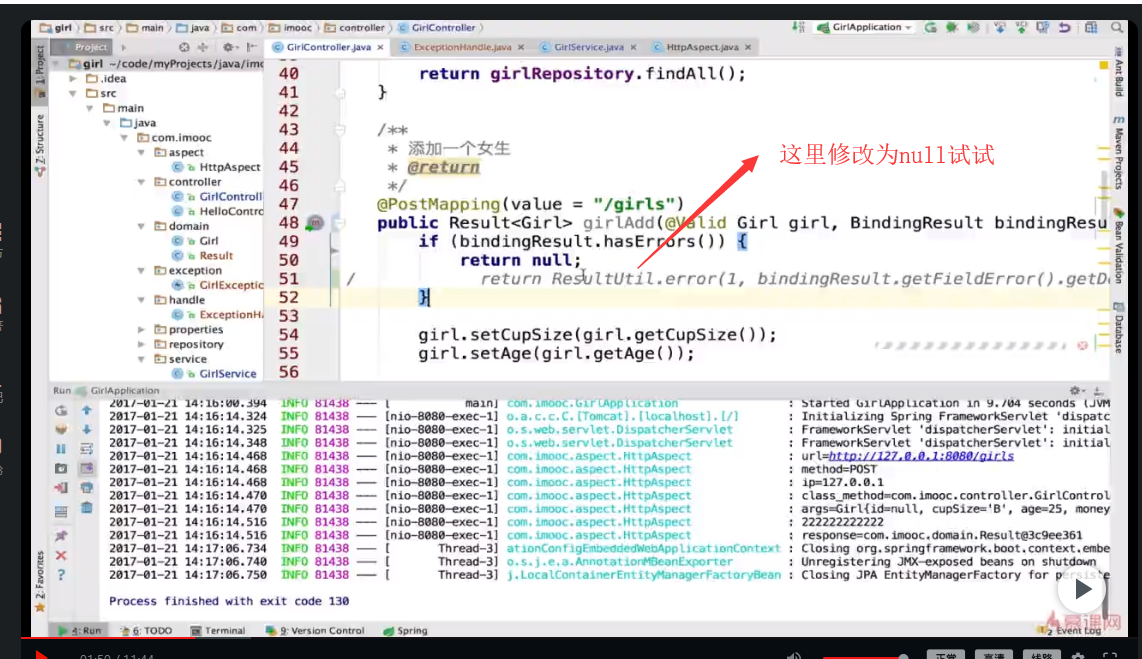Collapse the domain package
The height and width of the screenshot is (659, 1142).
141,226
